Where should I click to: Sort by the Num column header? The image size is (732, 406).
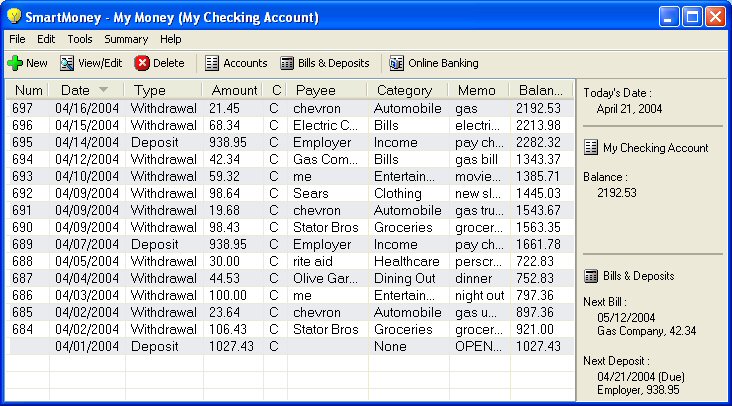[28, 90]
